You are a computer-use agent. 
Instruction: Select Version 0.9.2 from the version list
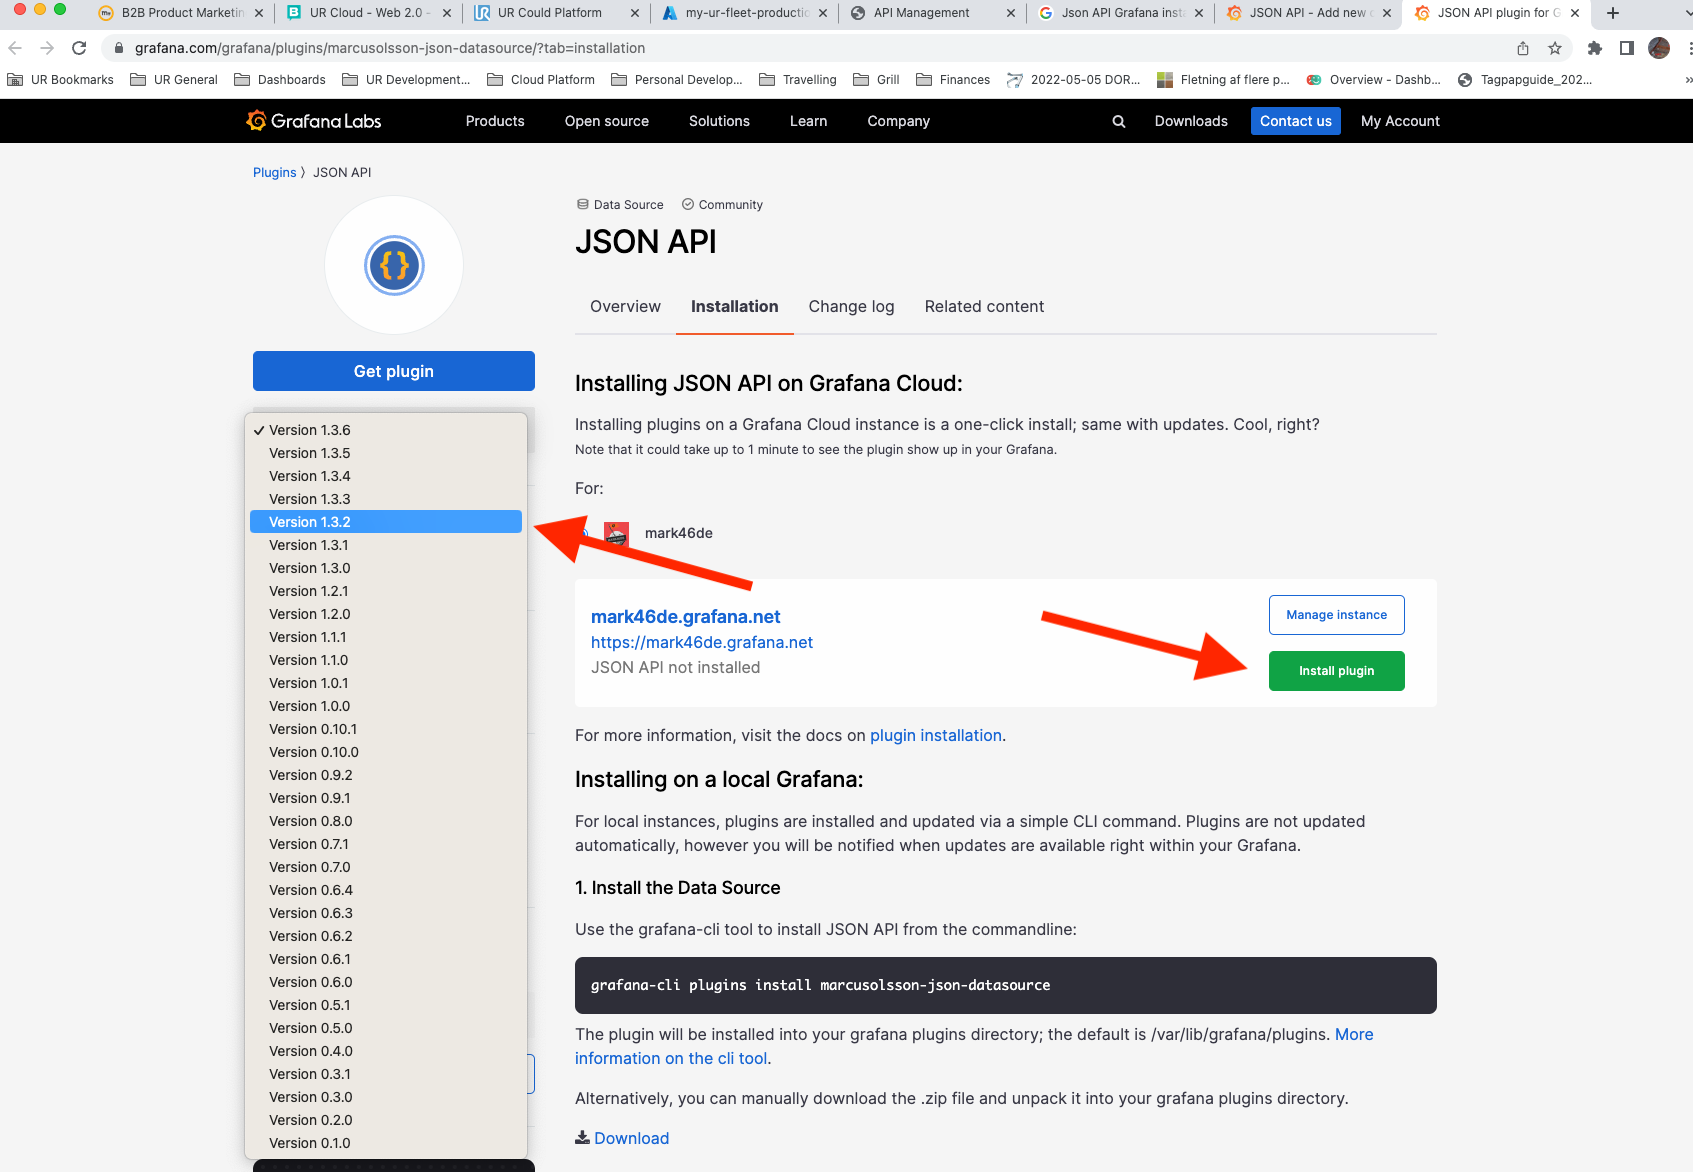click(x=310, y=774)
